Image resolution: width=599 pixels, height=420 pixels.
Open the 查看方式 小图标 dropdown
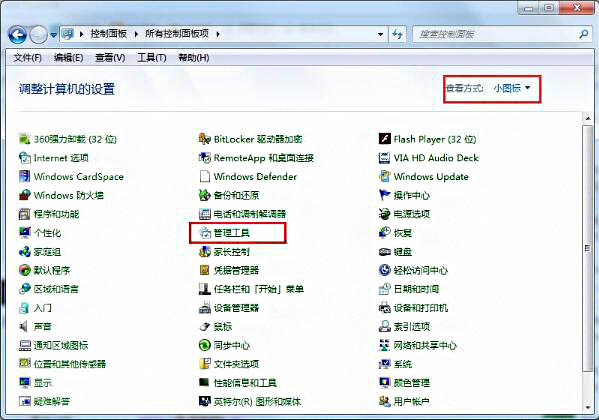click(x=512, y=88)
